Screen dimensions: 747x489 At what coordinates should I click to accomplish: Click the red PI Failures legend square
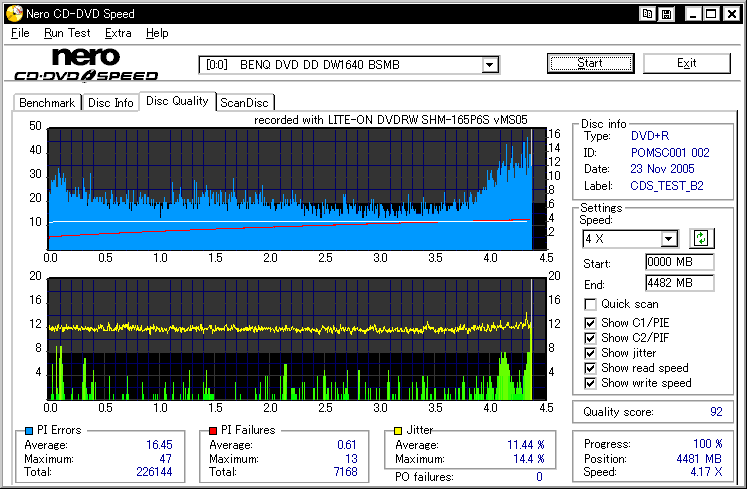point(214,431)
